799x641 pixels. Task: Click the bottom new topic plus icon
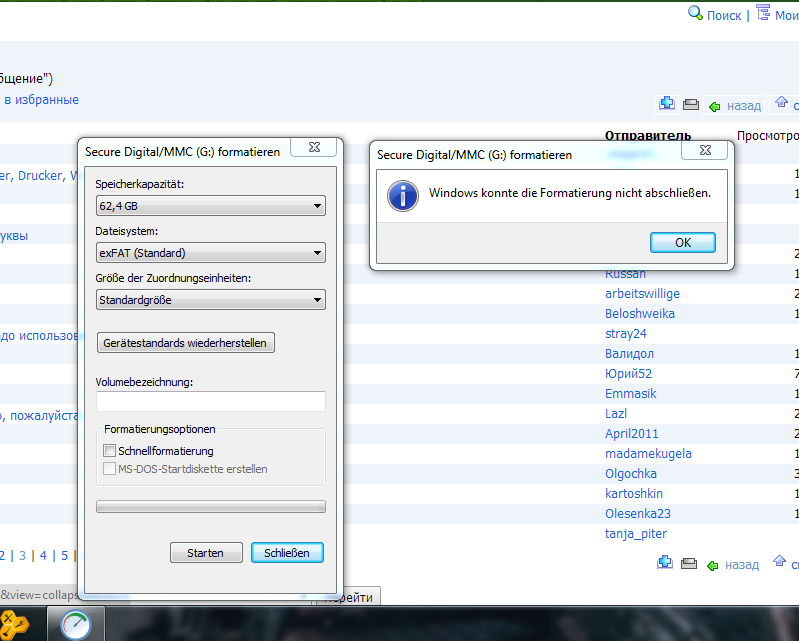(x=664, y=563)
